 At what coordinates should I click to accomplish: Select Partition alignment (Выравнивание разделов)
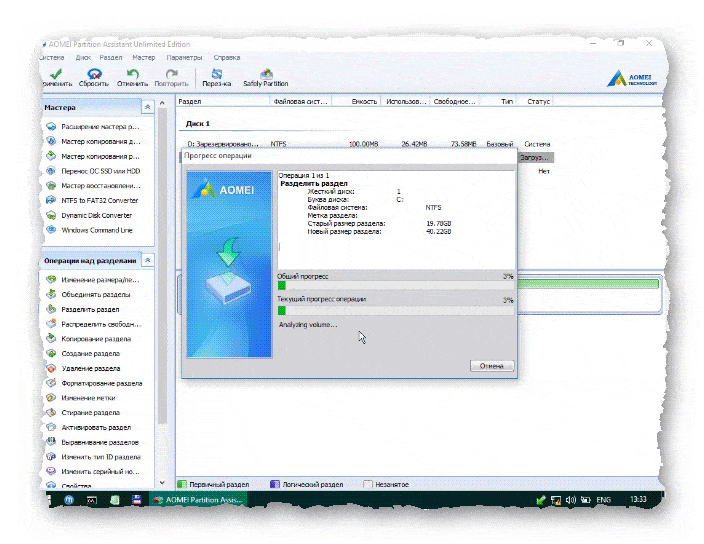[92, 442]
